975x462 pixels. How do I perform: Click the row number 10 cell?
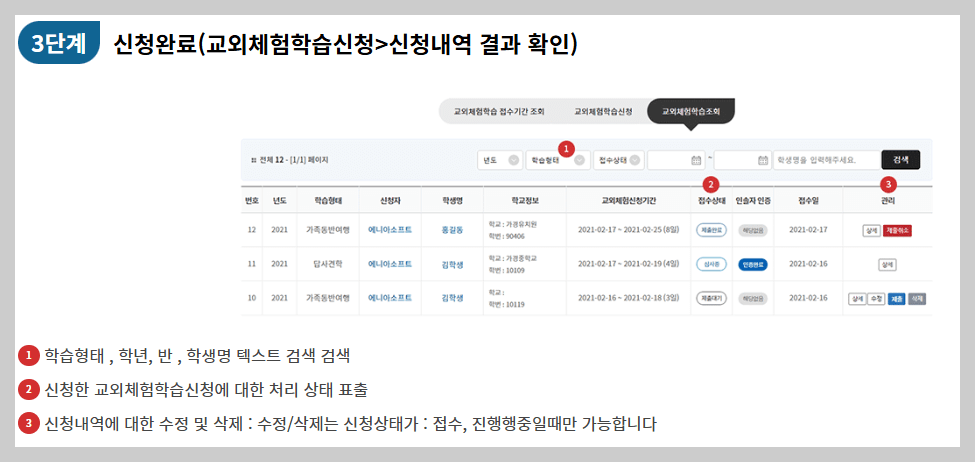tap(252, 298)
